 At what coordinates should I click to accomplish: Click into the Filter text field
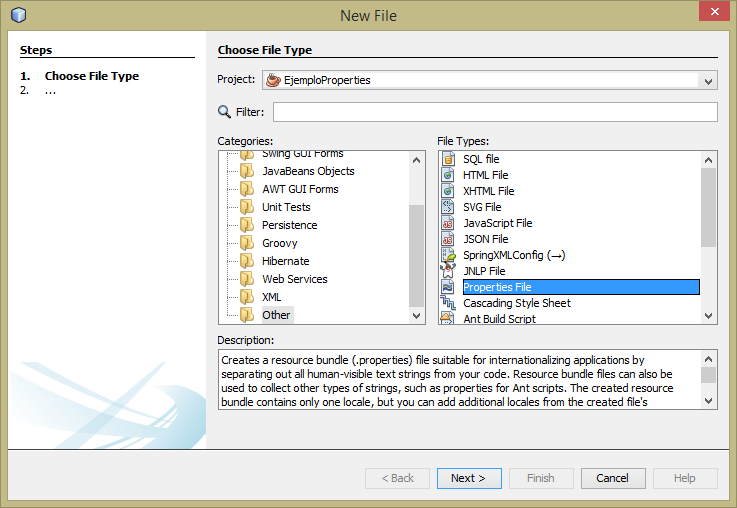495,112
